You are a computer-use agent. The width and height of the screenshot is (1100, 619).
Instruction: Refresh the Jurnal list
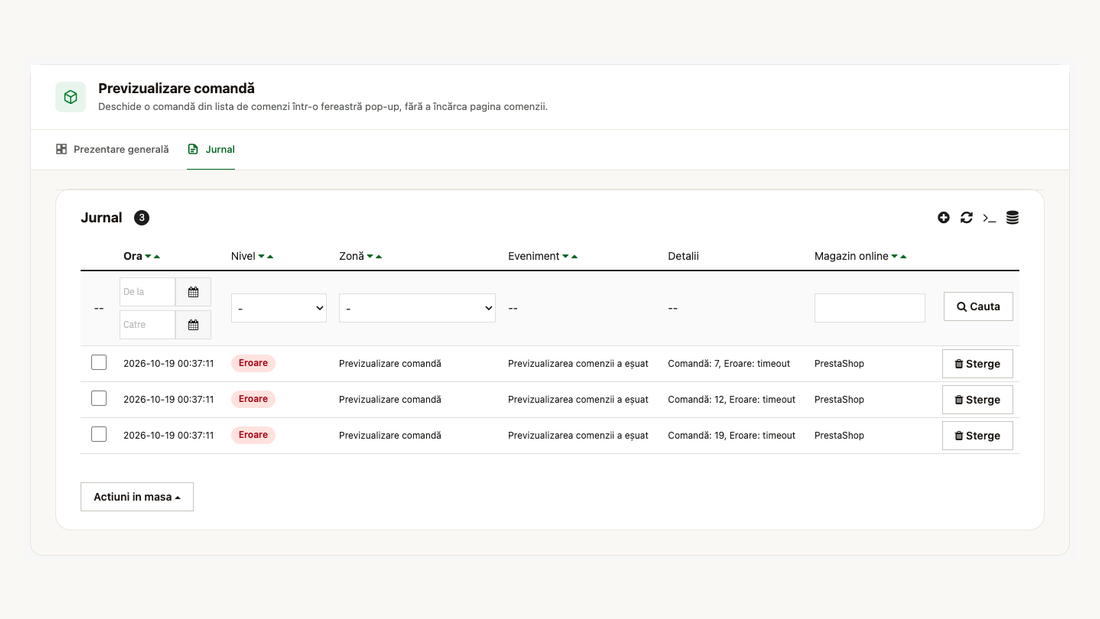click(967, 218)
